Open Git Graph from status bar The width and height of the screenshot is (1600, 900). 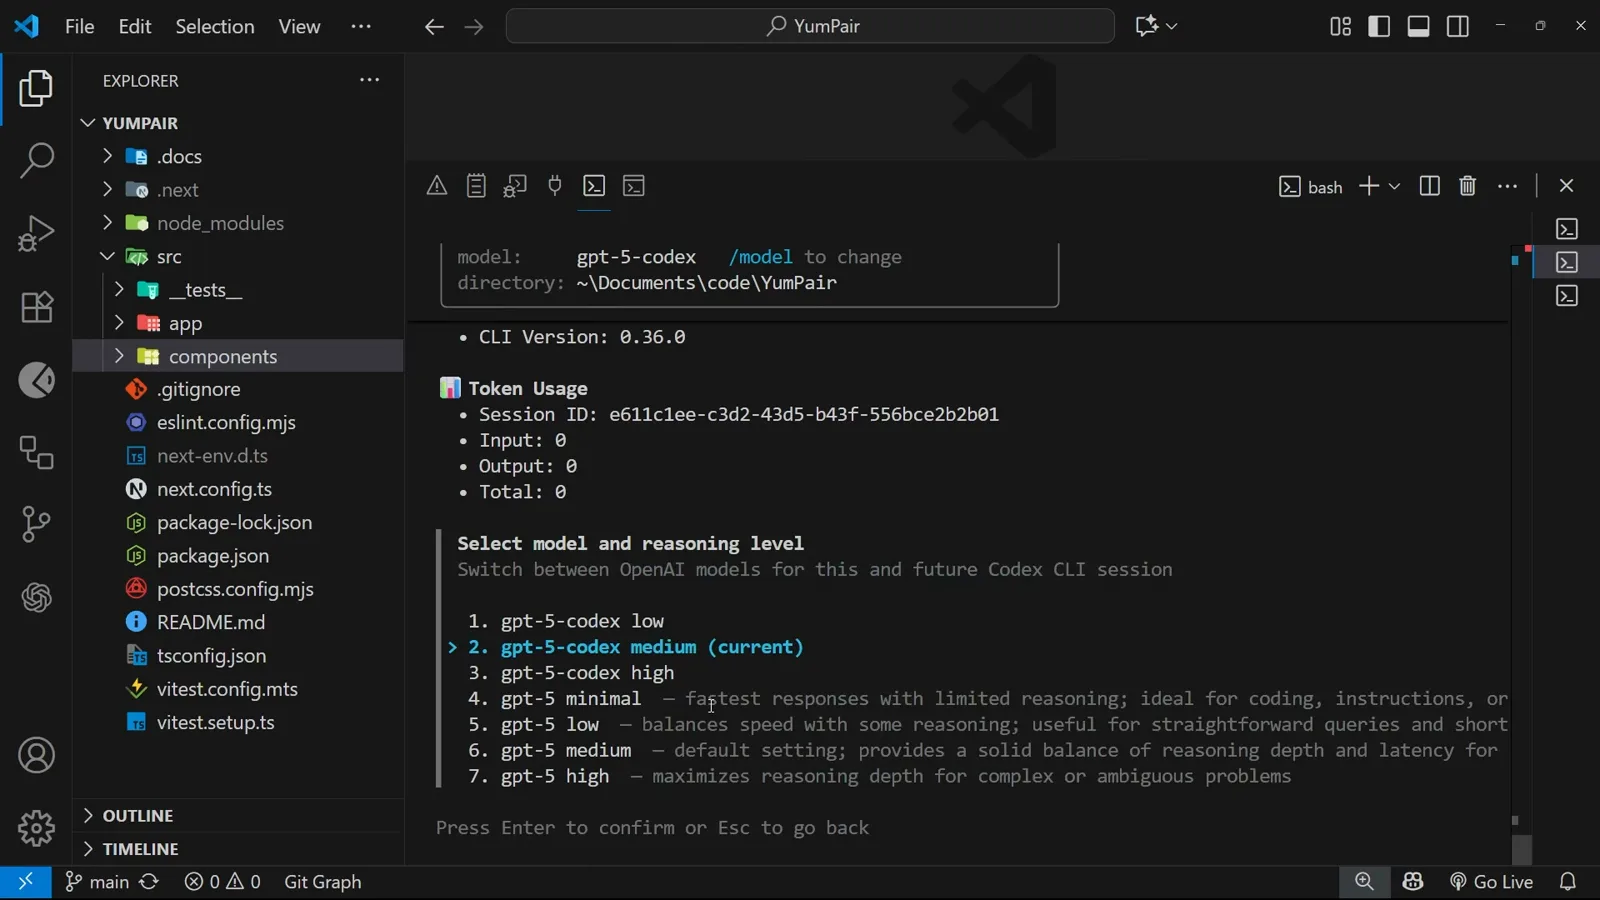click(323, 882)
